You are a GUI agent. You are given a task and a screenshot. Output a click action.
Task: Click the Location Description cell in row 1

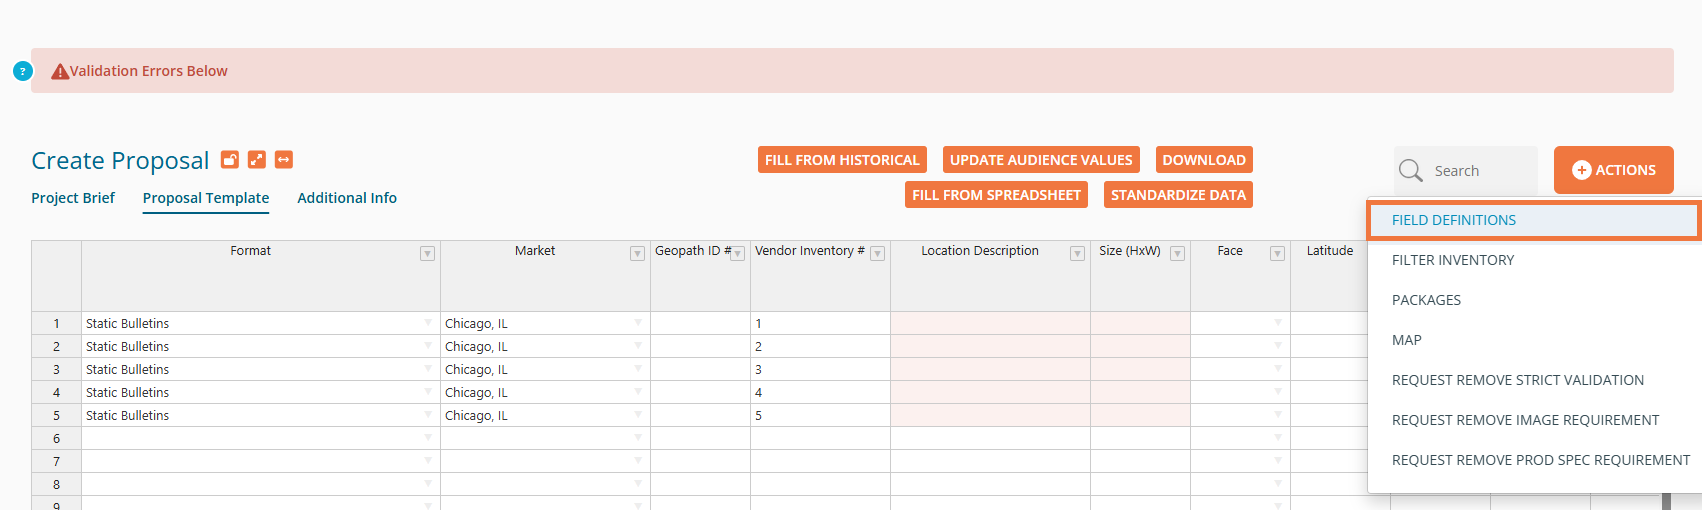989,323
